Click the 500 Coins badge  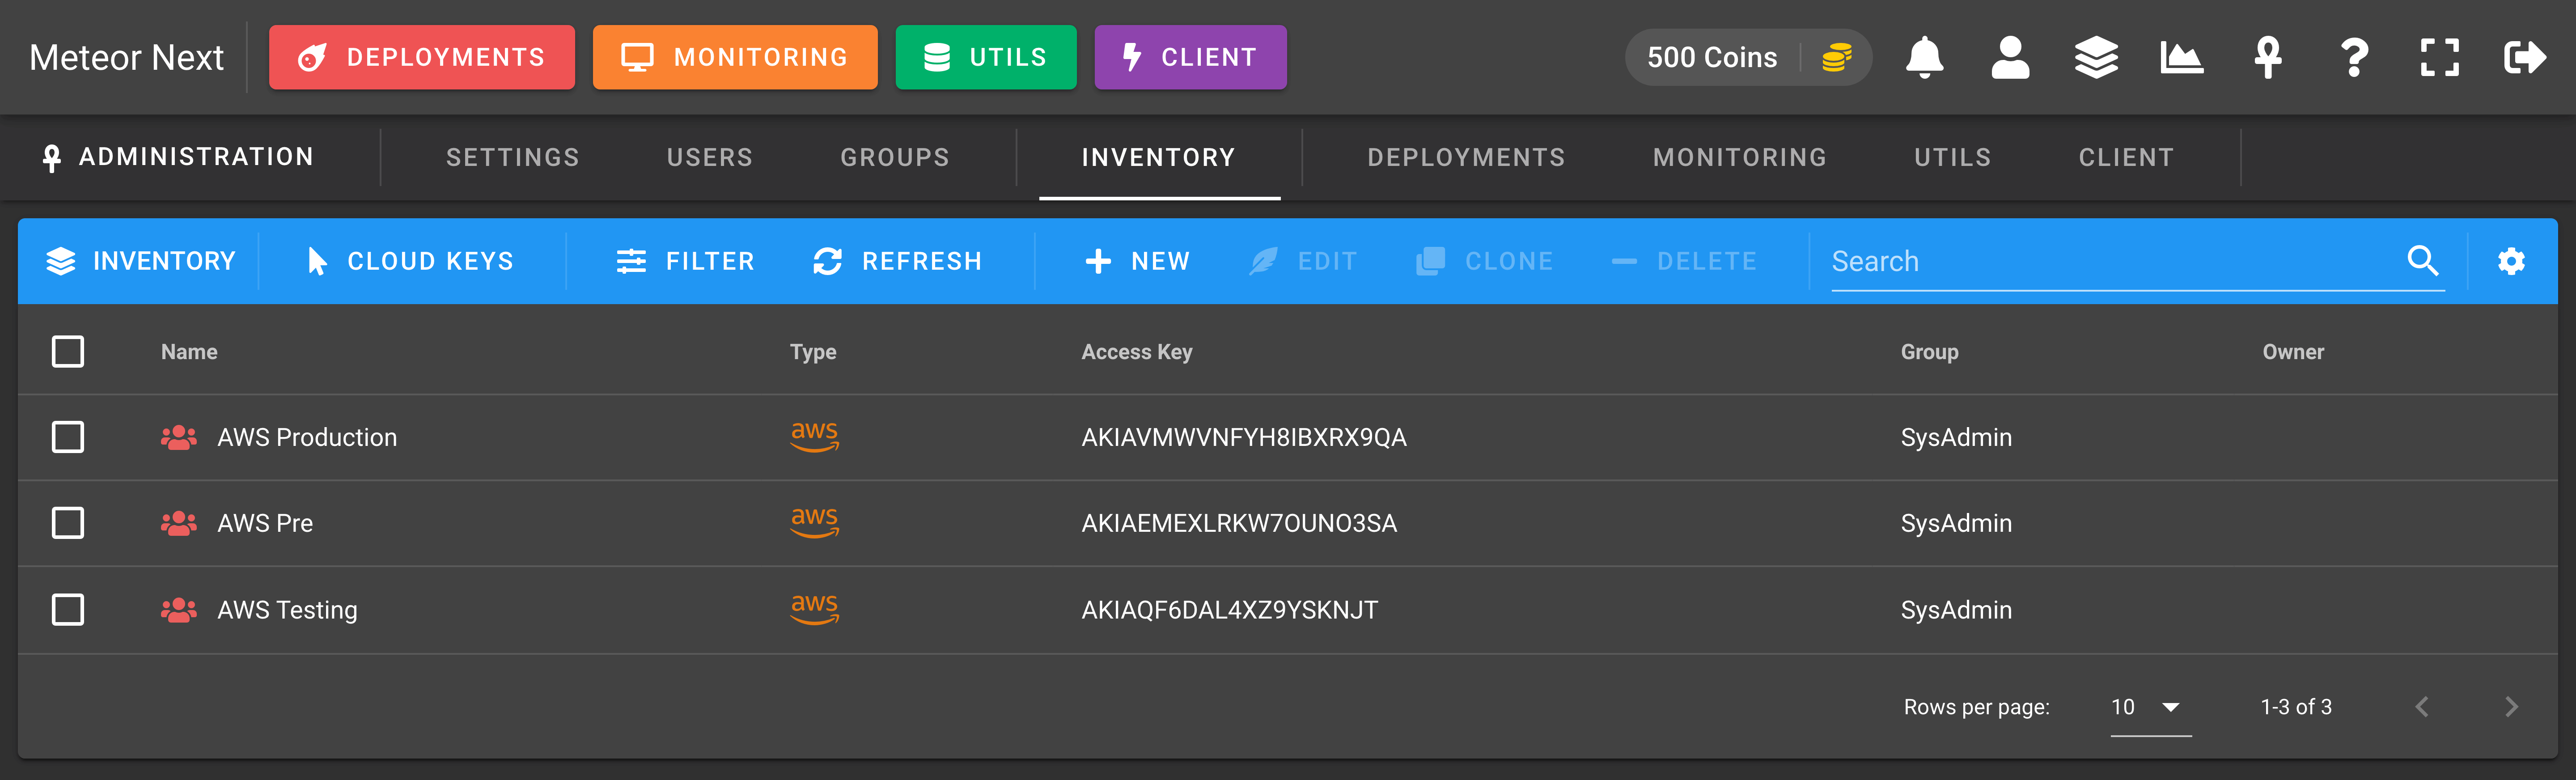pos(1748,58)
